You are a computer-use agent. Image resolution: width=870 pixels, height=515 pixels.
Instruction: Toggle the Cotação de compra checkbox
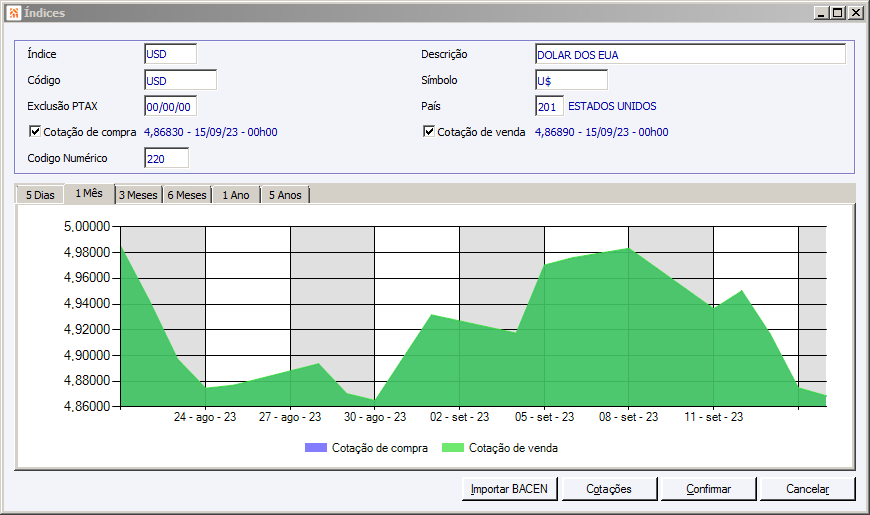pyautogui.click(x=35, y=132)
